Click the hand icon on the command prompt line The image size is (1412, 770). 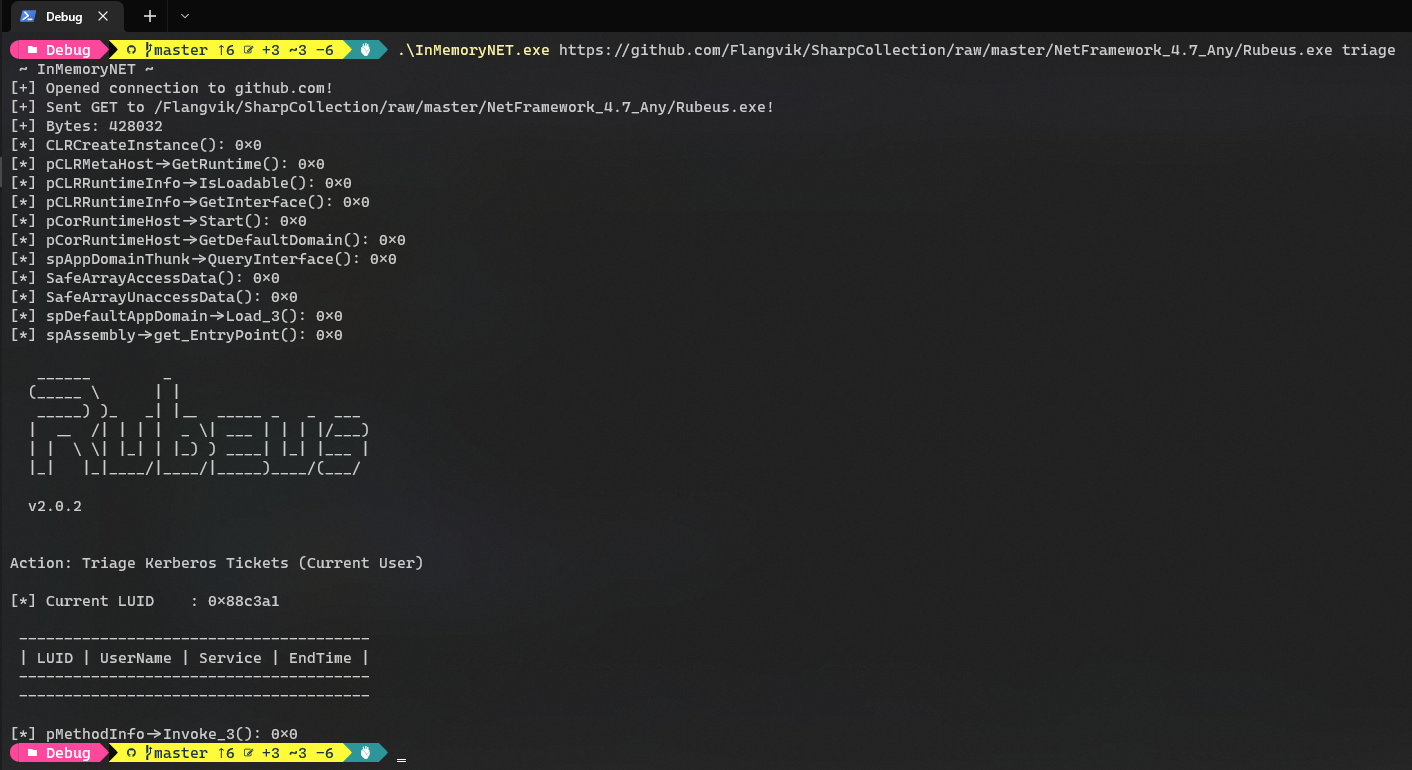coord(366,50)
